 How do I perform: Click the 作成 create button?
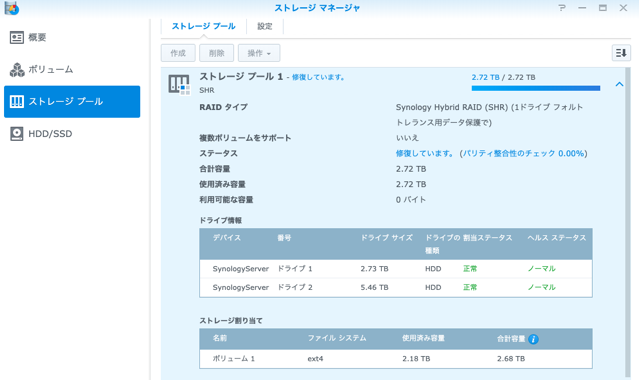pyautogui.click(x=178, y=53)
